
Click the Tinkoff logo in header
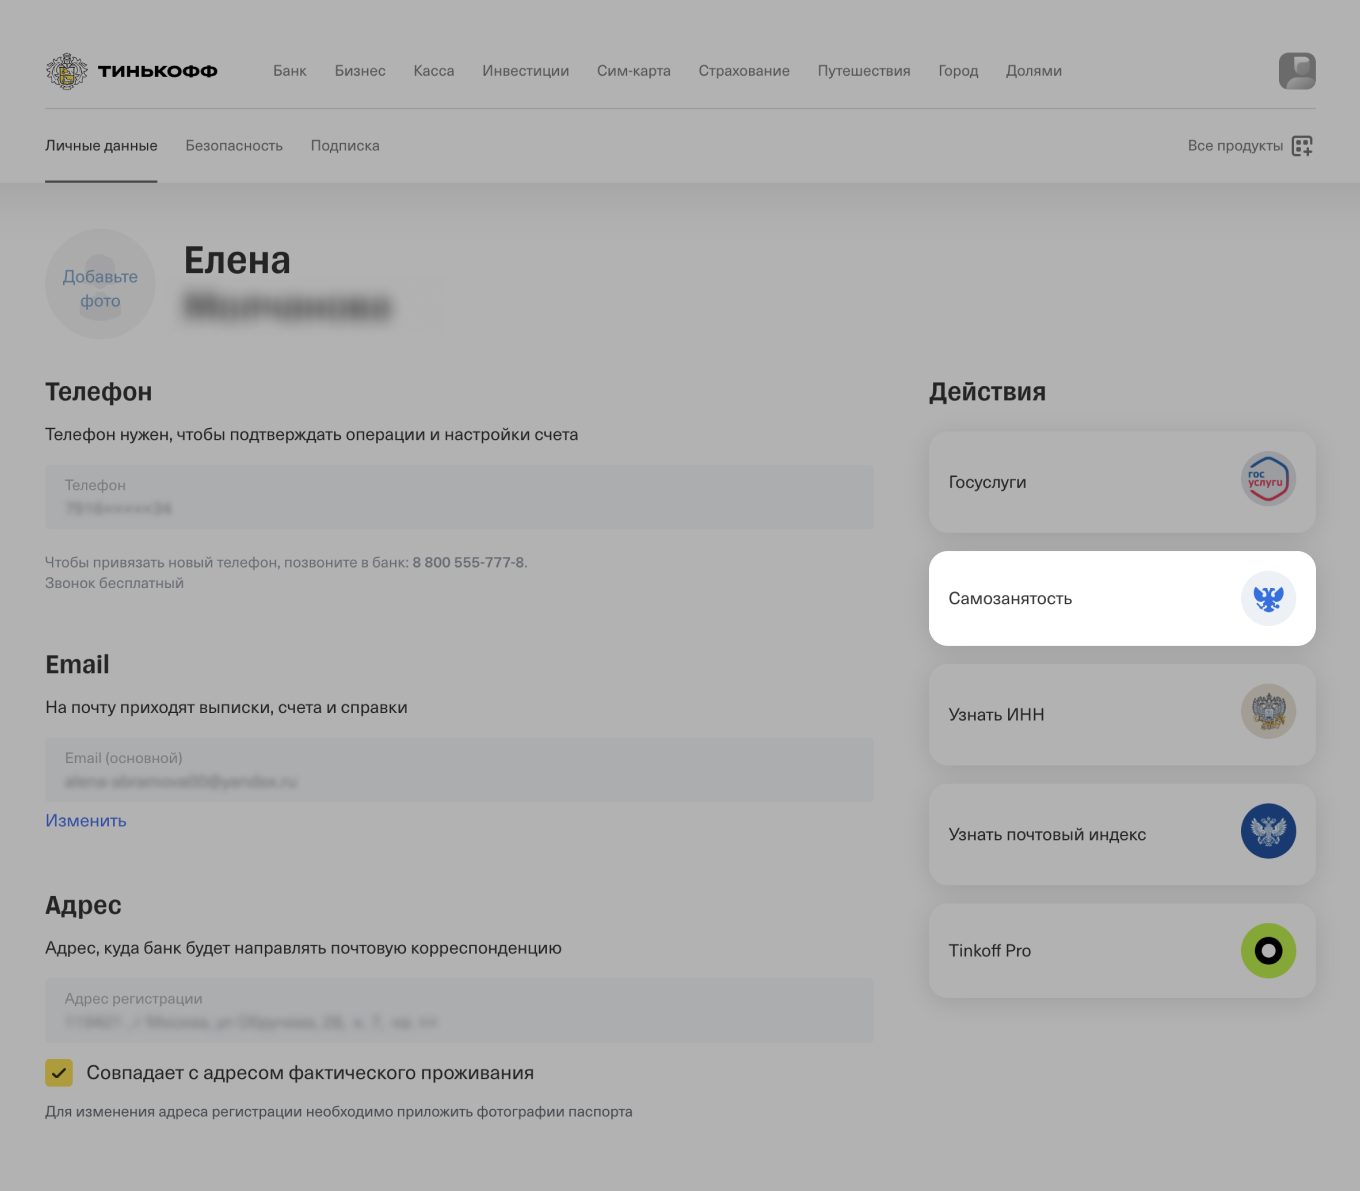(131, 71)
